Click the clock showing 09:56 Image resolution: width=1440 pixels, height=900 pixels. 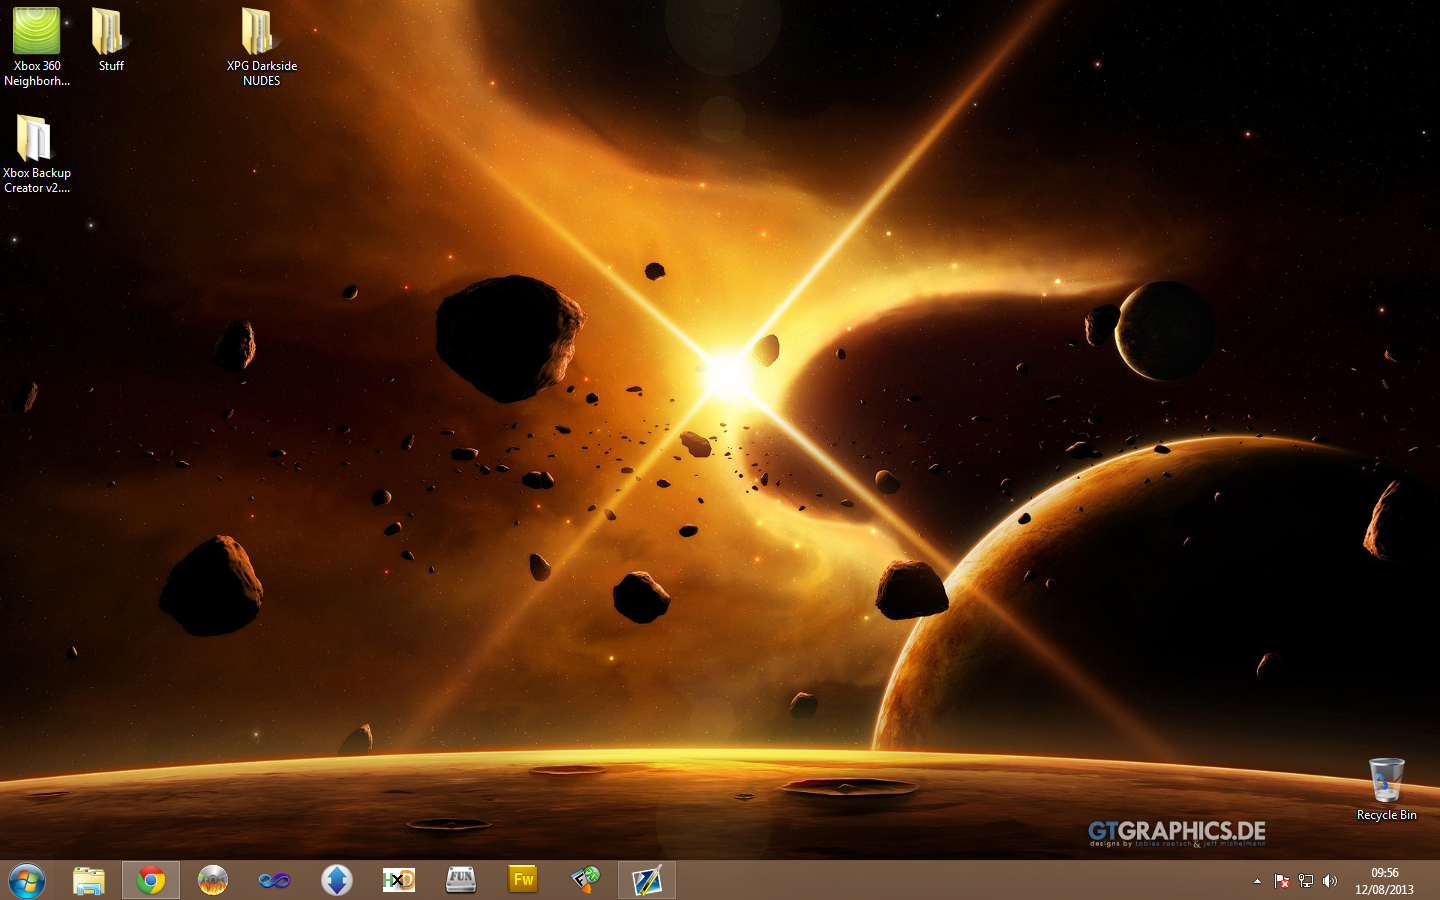coord(1384,881)
